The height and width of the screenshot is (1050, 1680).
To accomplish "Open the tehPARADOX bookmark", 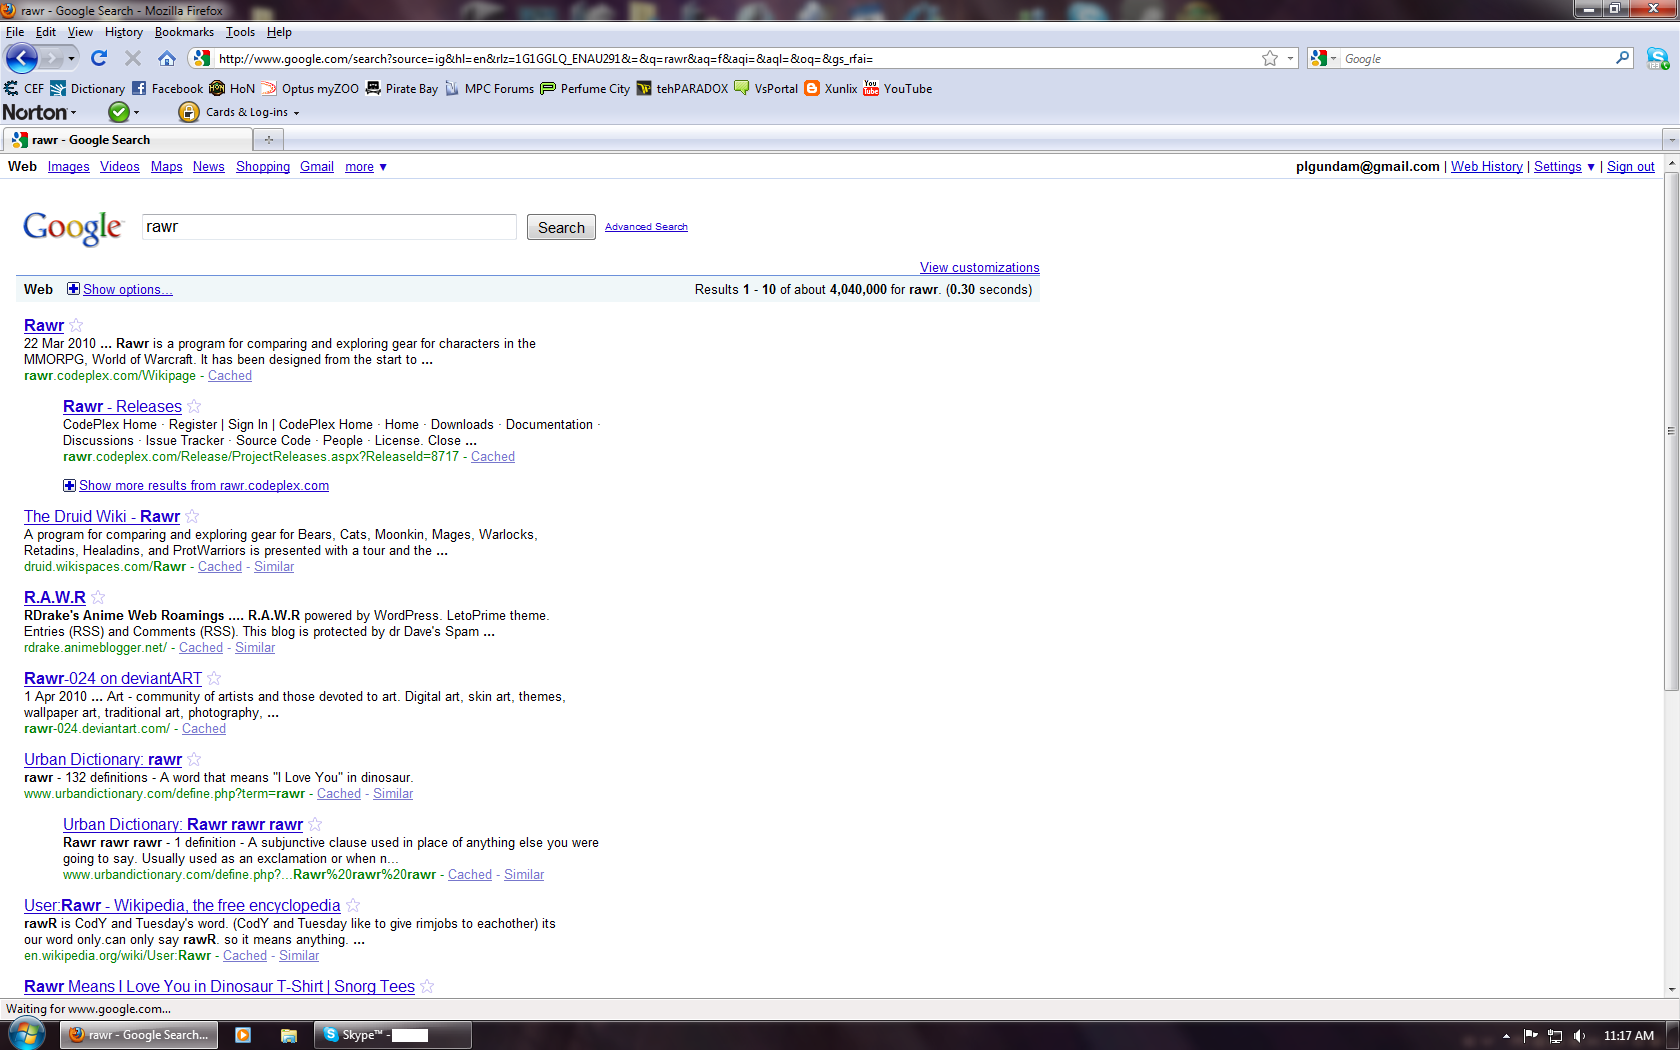I will pyautogui.click(x=682, y=88).
